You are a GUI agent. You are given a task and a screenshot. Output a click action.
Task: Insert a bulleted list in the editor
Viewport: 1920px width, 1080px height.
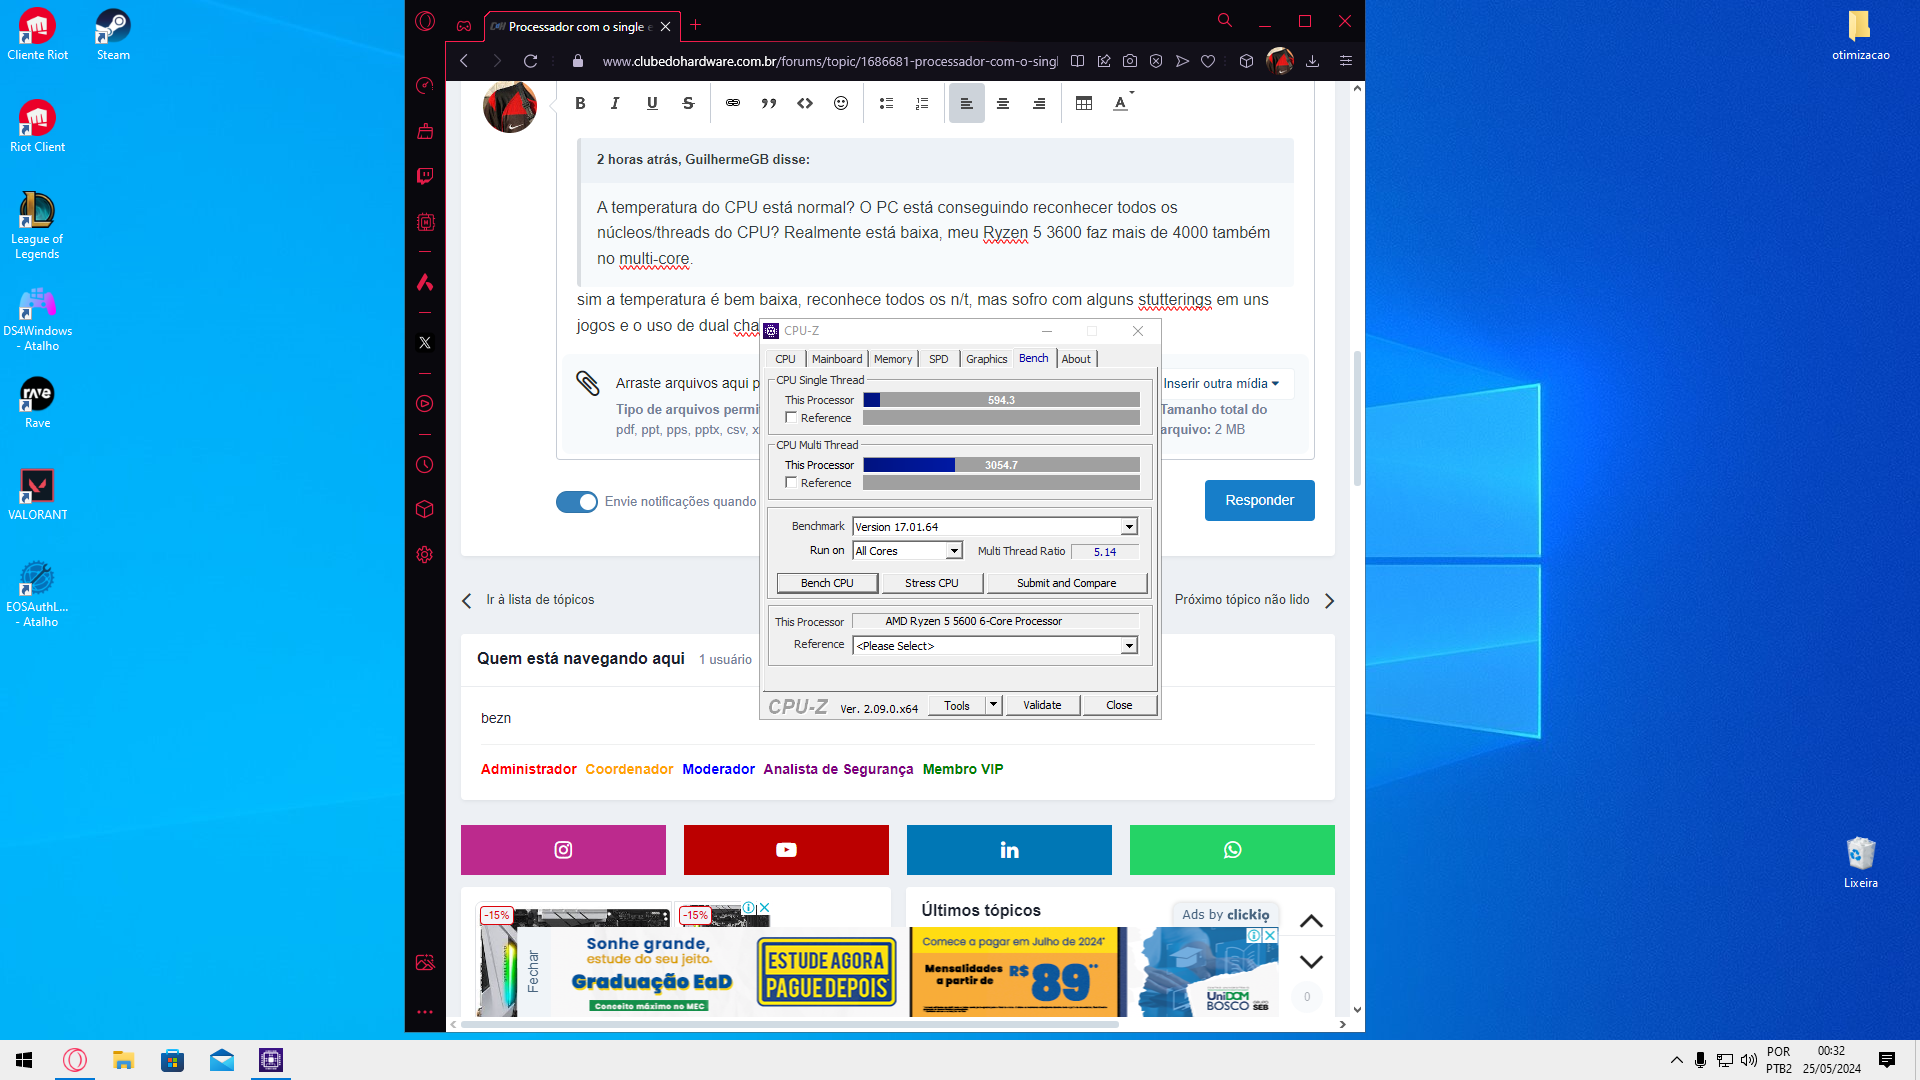[886, 103]
